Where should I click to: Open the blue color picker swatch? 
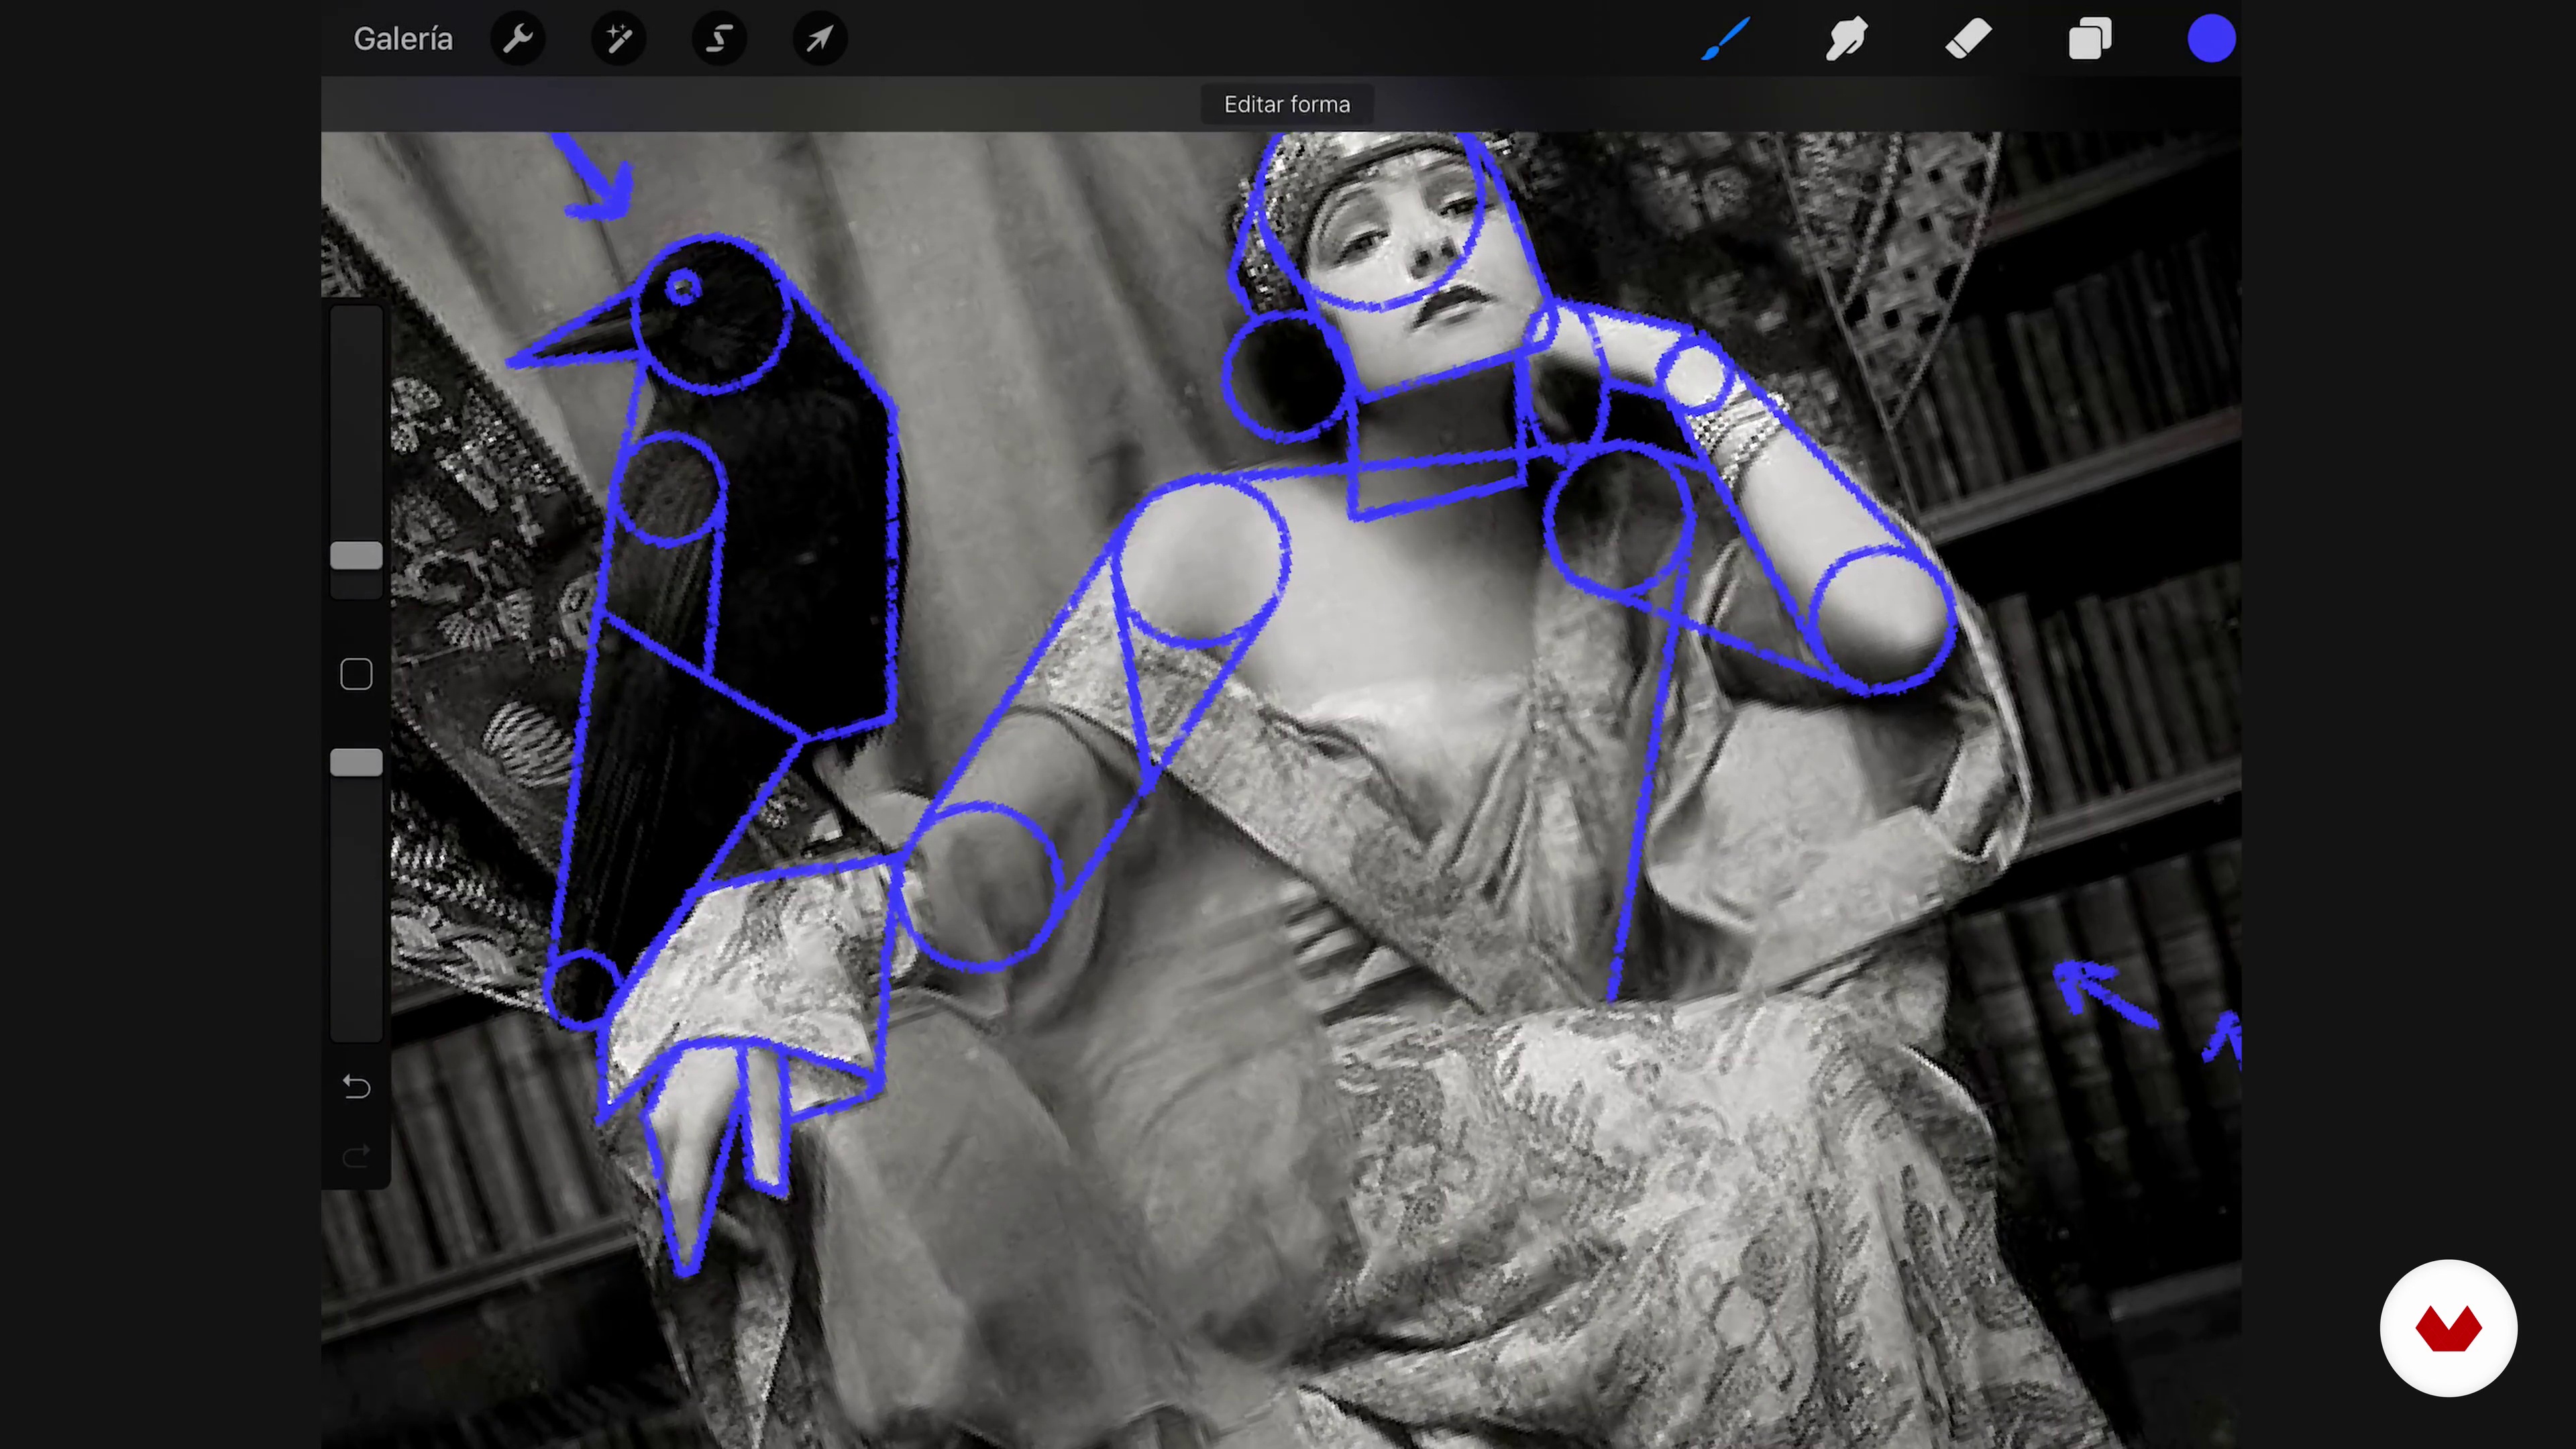2211,39
